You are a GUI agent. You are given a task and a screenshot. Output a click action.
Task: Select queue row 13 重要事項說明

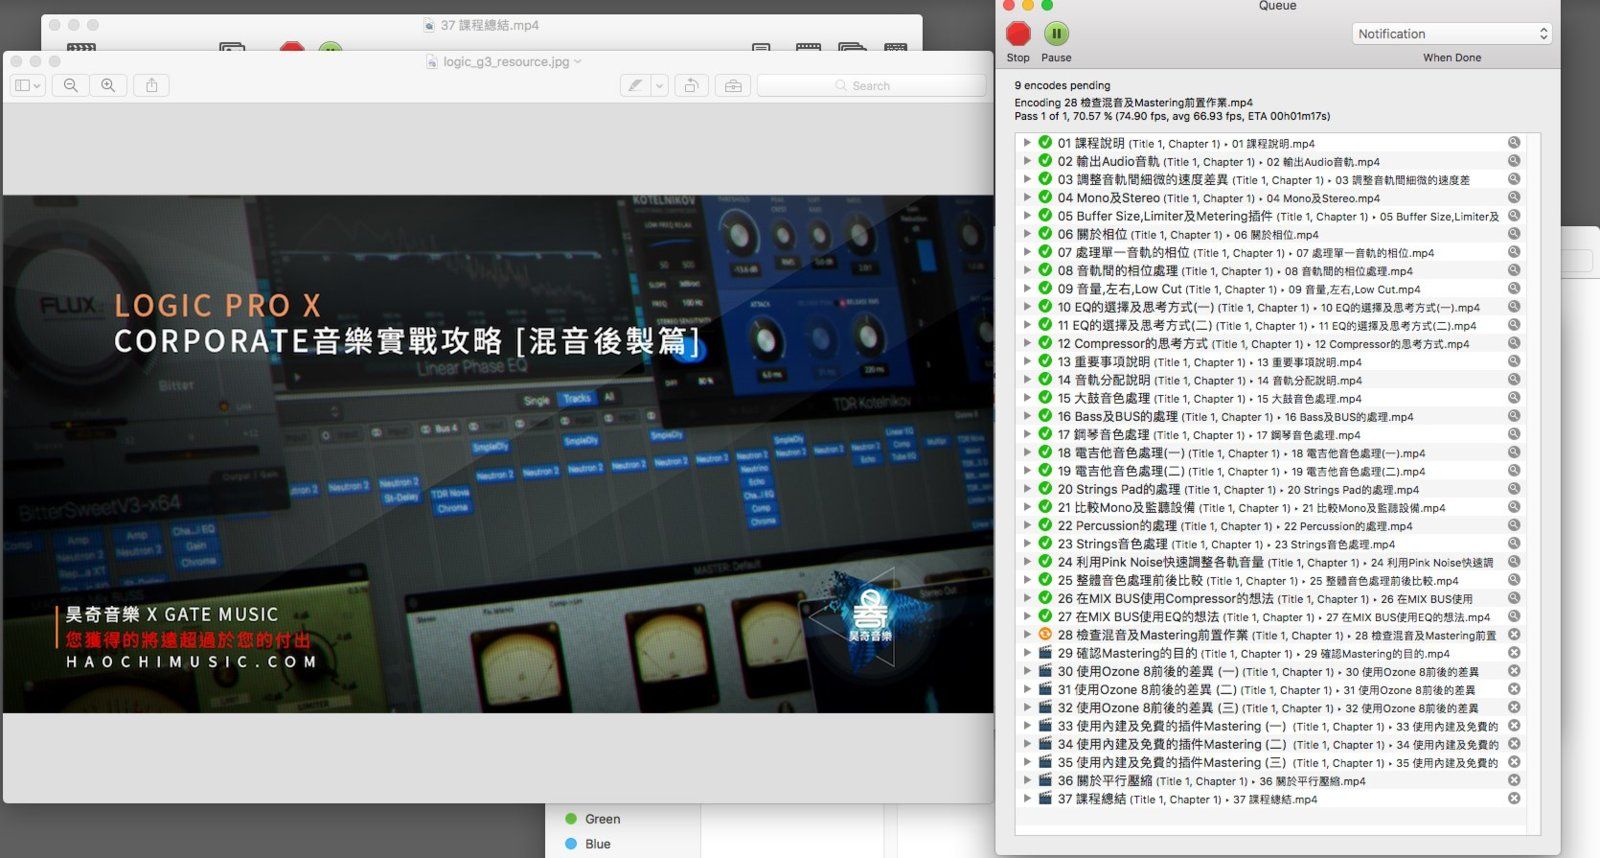click(x=1271, y=362)
